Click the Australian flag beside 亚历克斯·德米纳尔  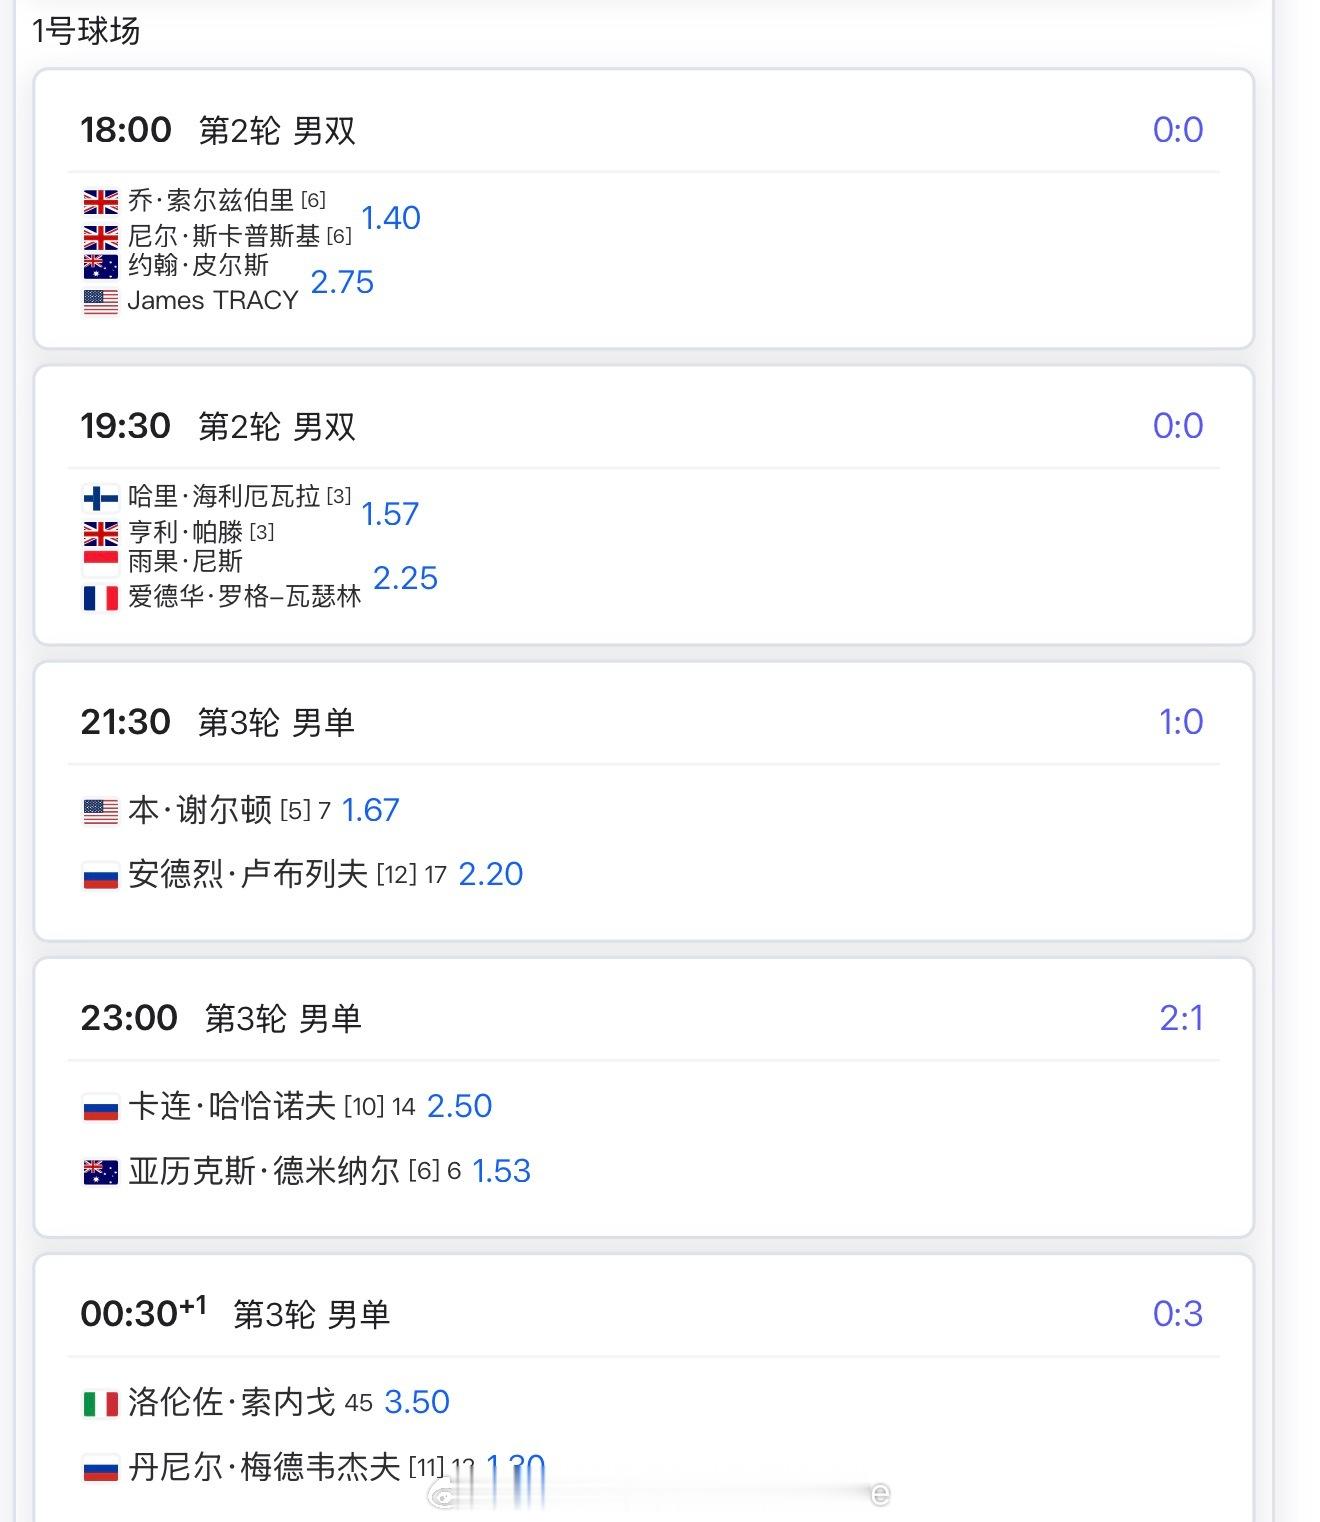pyautogui.click(x=100, y=1172)
